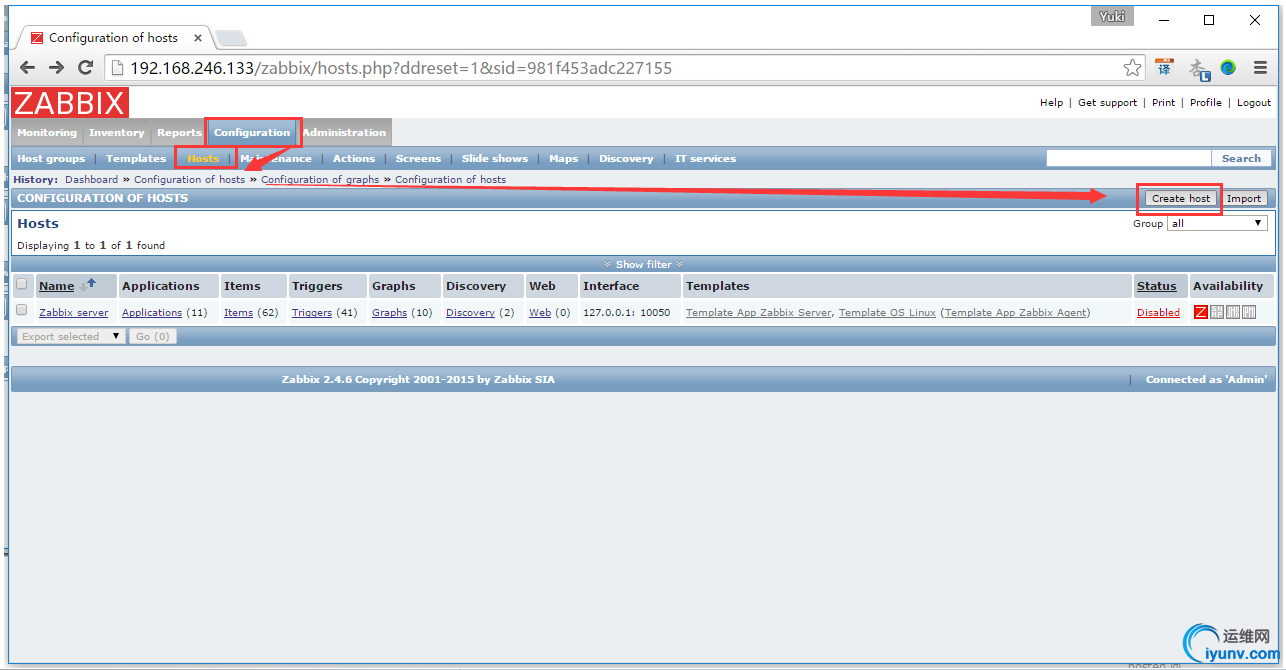Open Template App Zabbix Agent link

point(1015,313)
